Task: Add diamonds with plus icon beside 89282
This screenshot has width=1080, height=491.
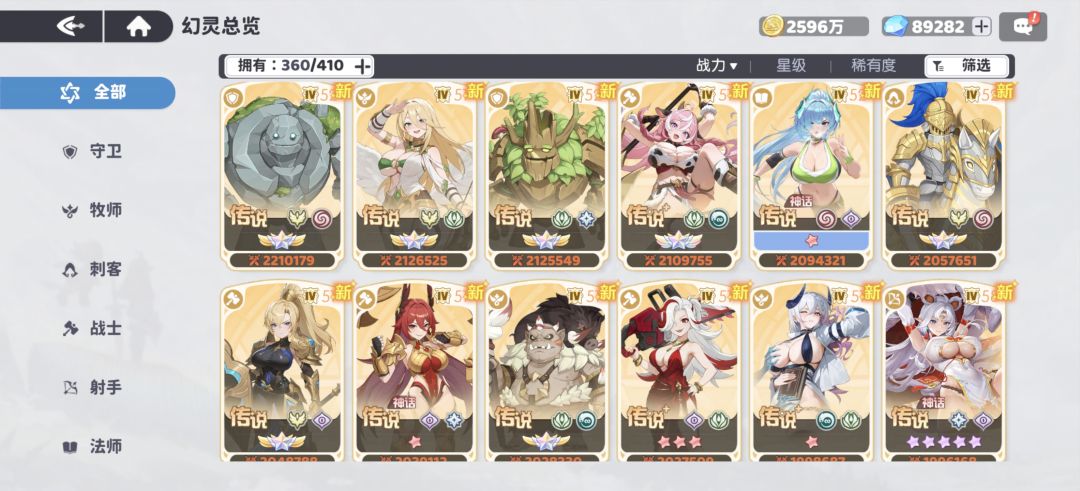Action: tap(981, 26)
